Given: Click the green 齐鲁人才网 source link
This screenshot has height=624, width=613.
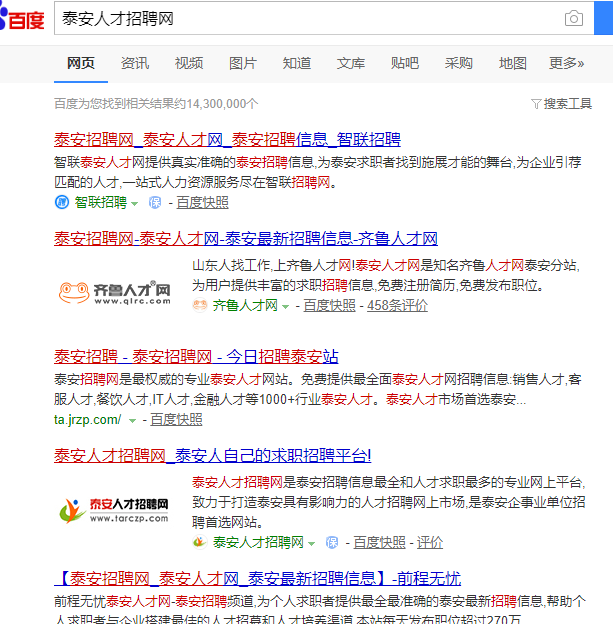Looking at the screenshot, I should pos(245,306).
